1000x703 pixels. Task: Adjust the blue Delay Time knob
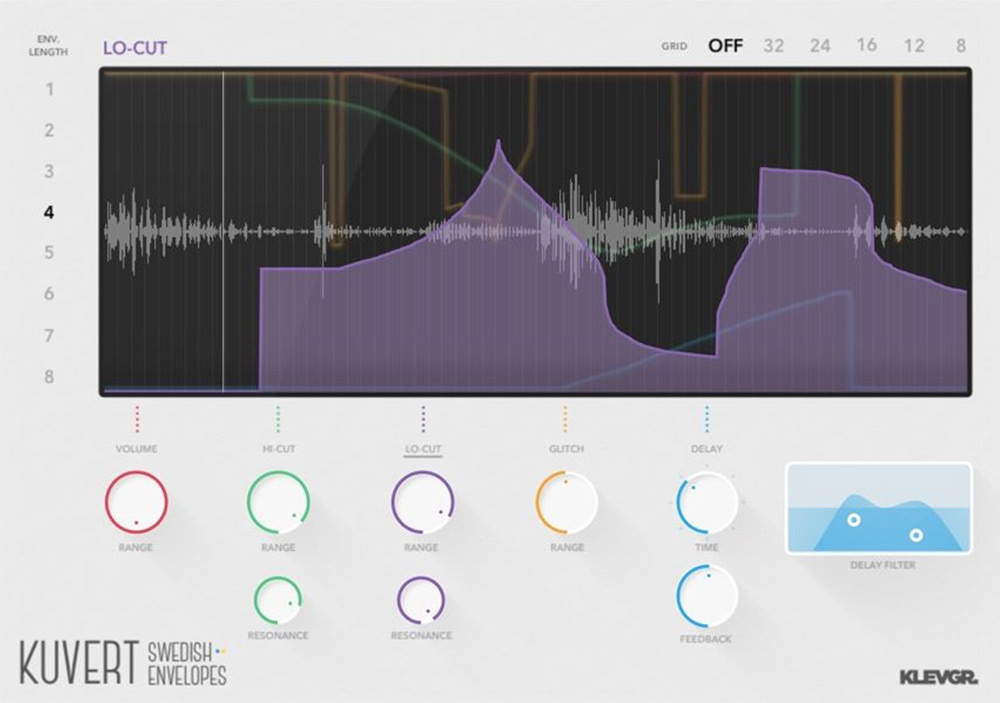pos(707,503)
